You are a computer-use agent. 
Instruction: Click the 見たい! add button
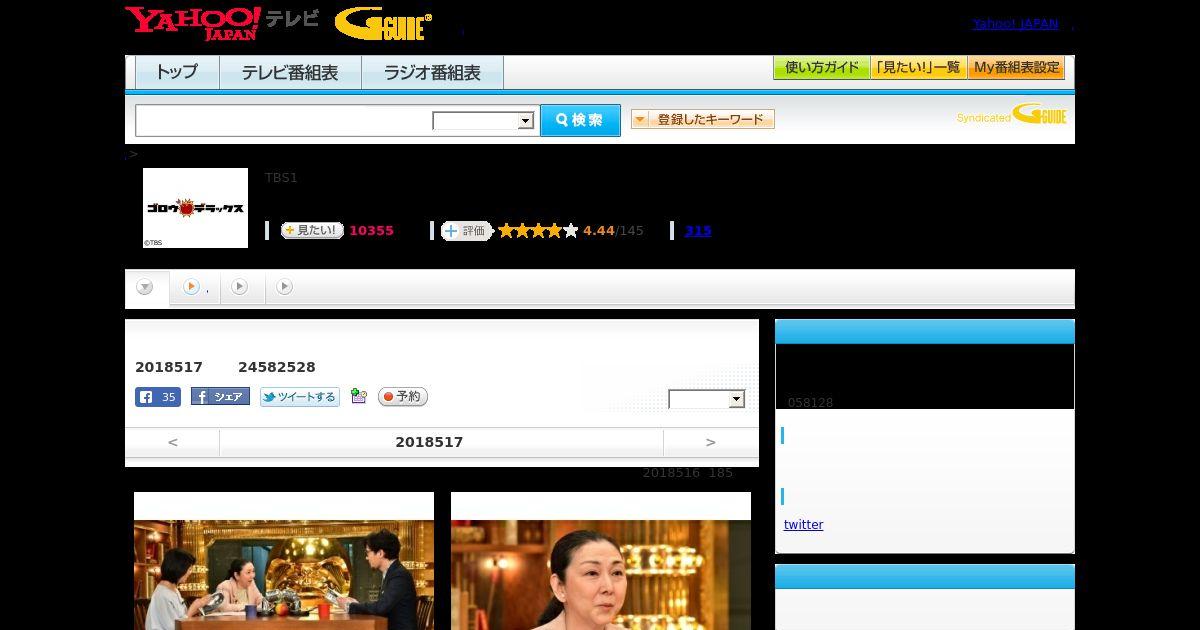(x=312, y=231)
